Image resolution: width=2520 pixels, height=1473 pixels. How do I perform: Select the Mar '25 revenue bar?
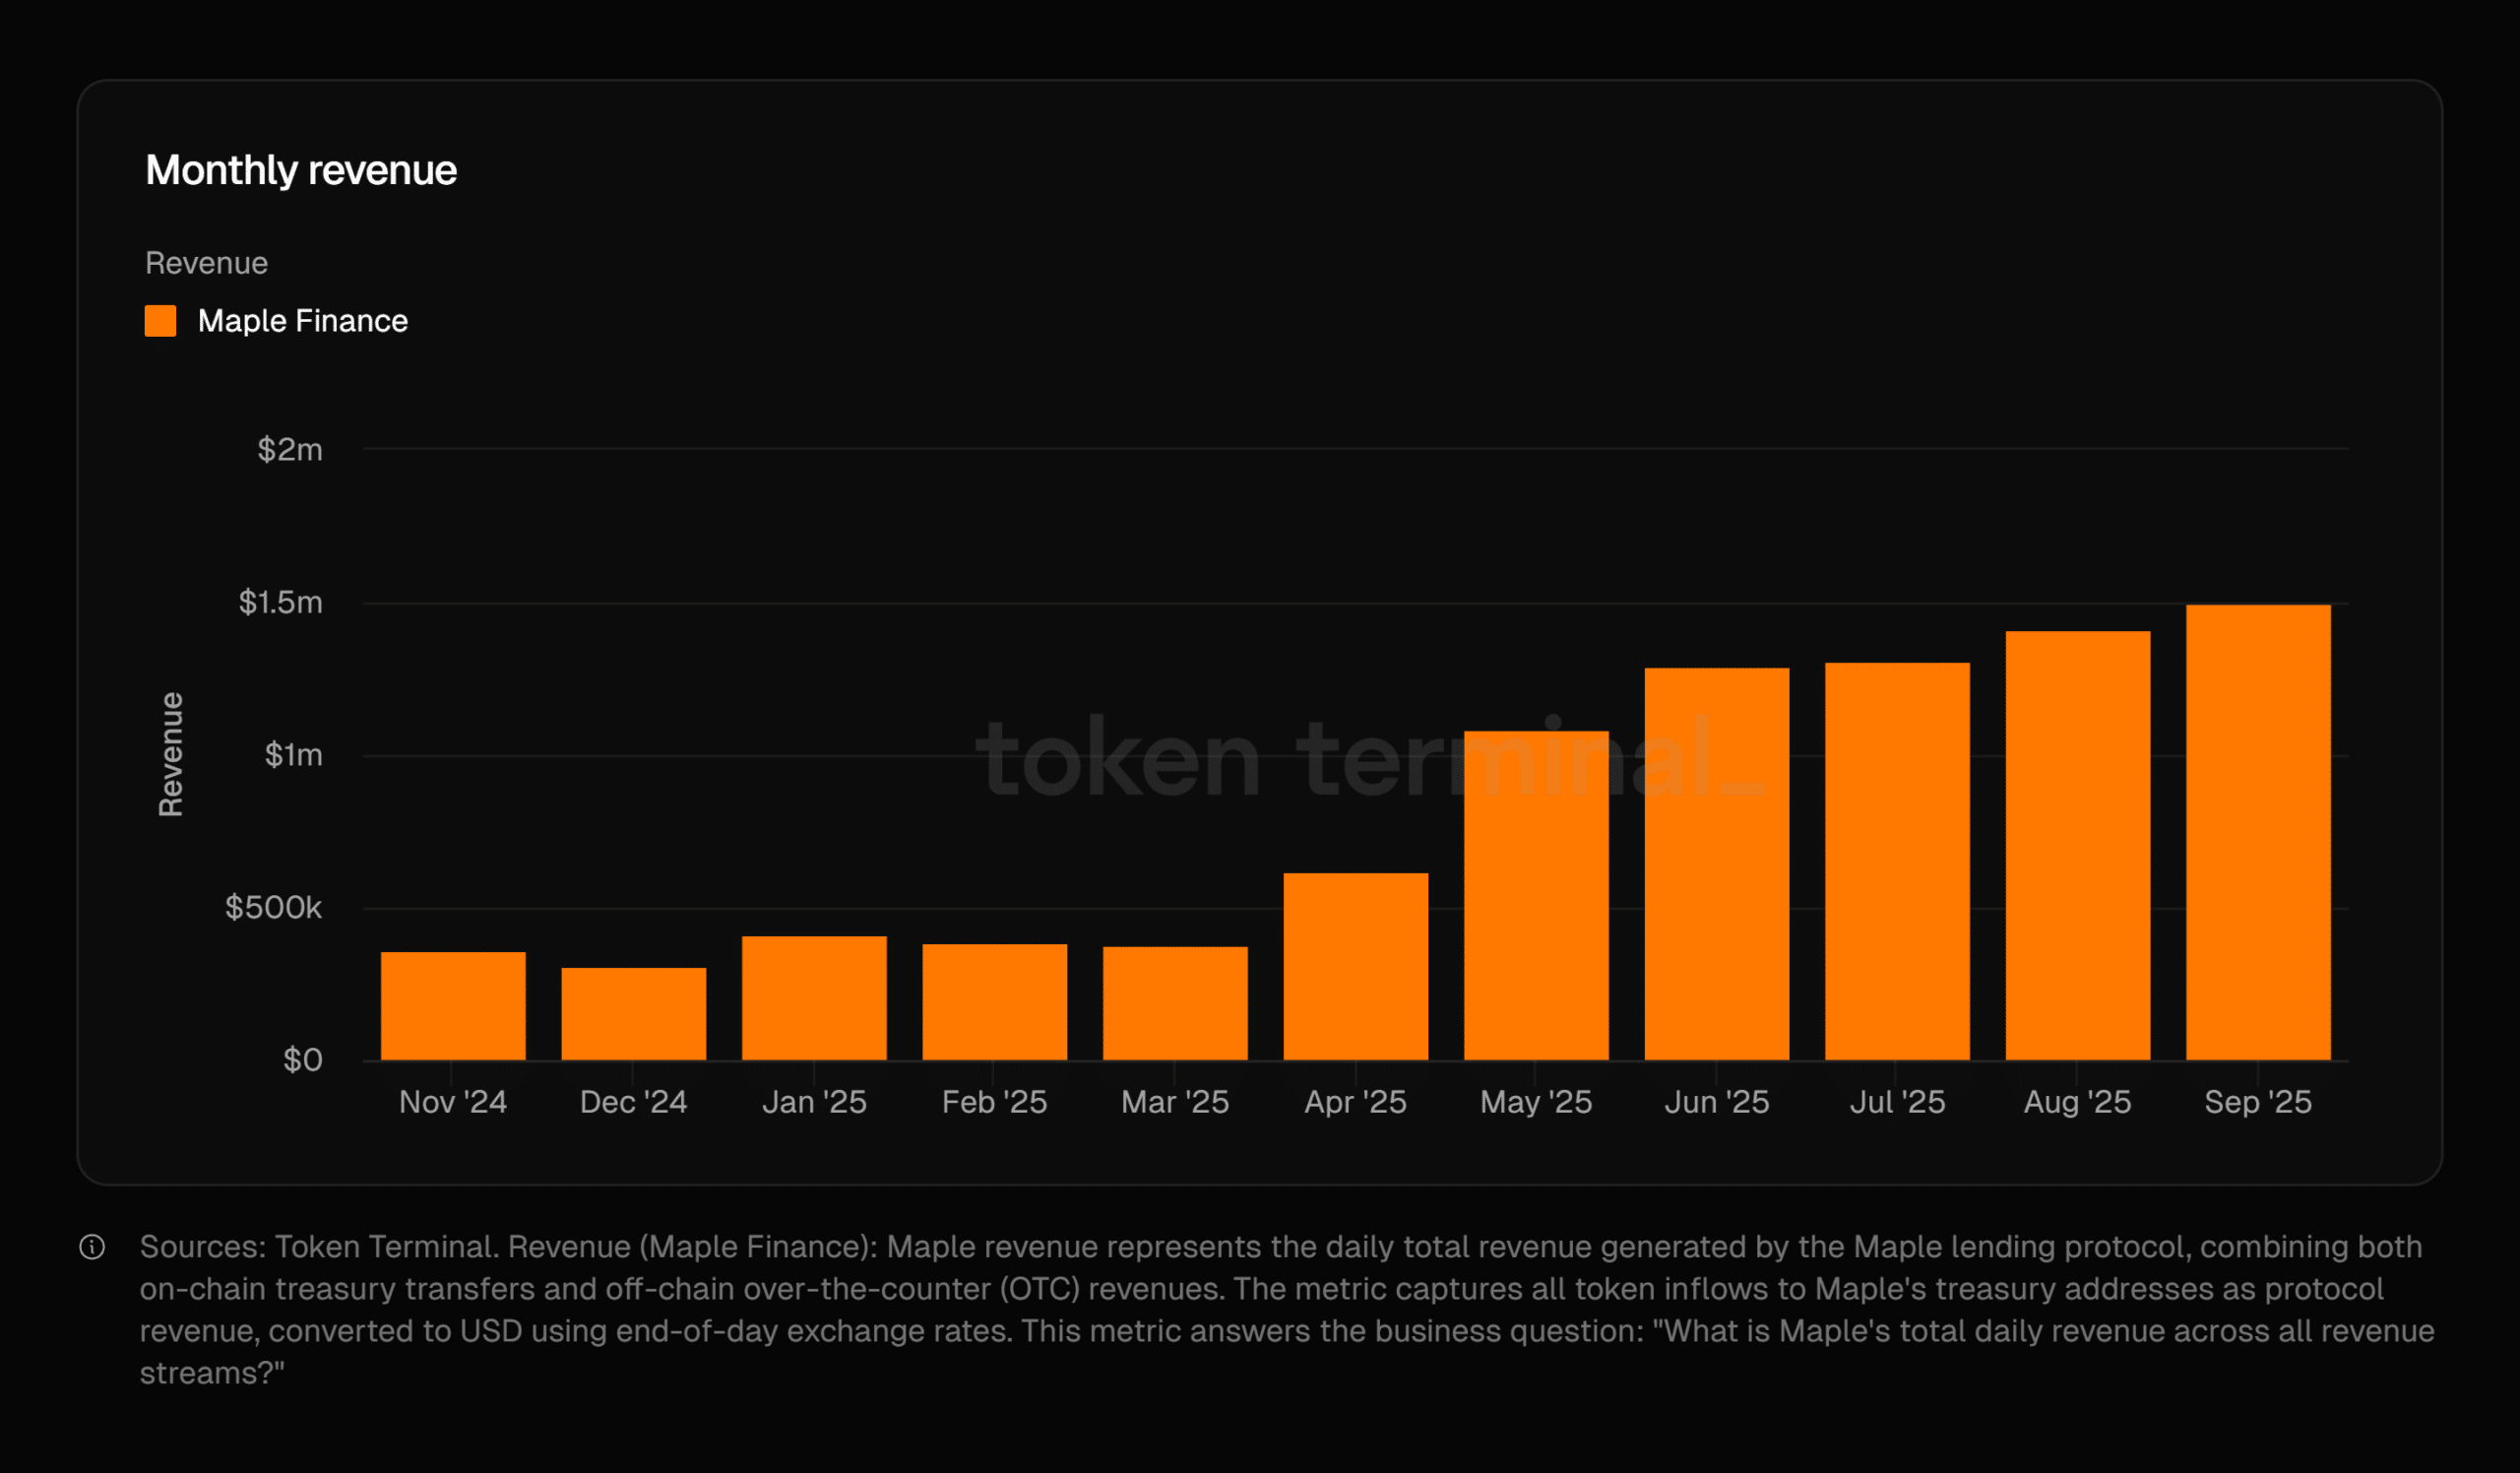(1175, 1003)
